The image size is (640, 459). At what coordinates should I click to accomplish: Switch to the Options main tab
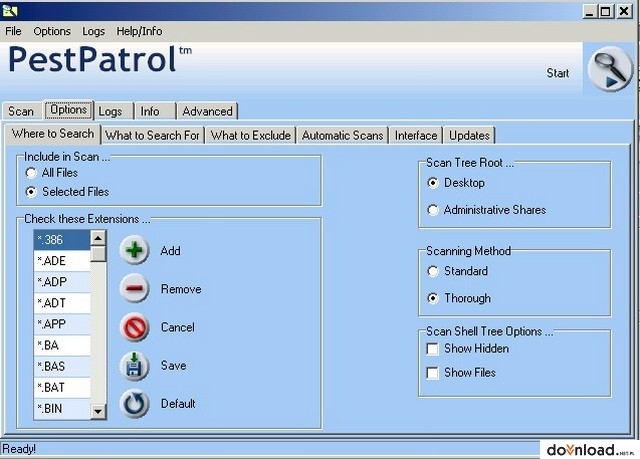(68, 110)
